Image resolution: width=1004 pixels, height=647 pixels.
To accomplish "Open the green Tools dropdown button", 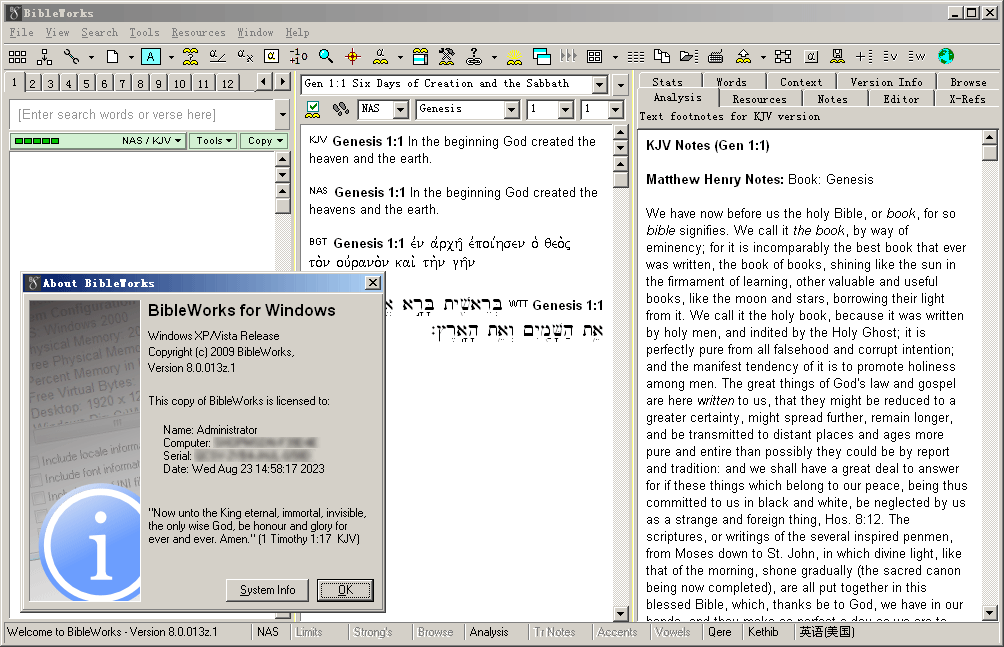I will click(213, 141).
